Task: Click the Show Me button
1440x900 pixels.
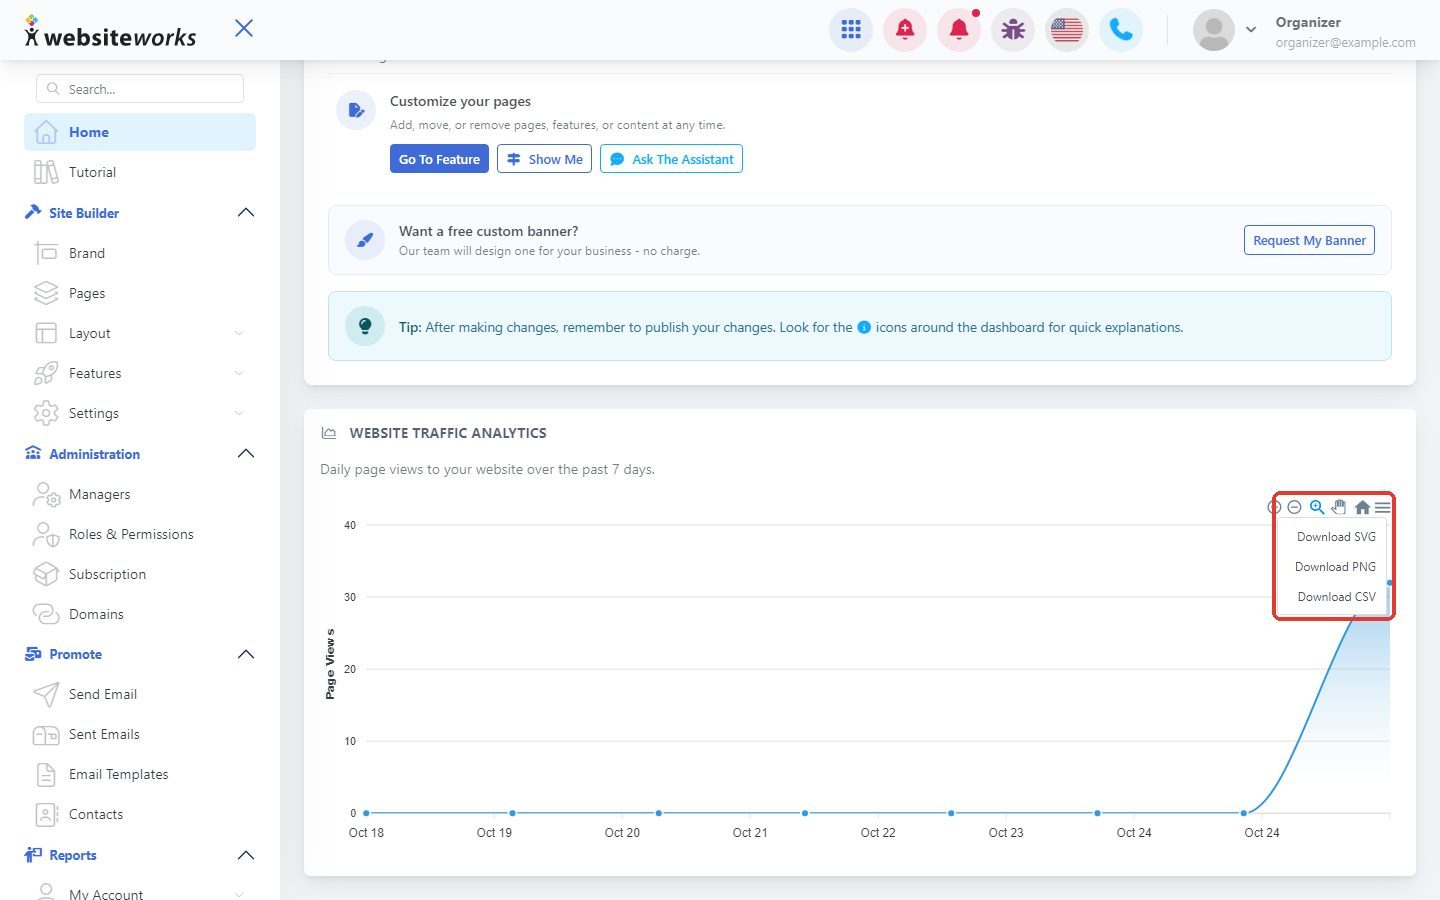Action: (x=545, y=159)
